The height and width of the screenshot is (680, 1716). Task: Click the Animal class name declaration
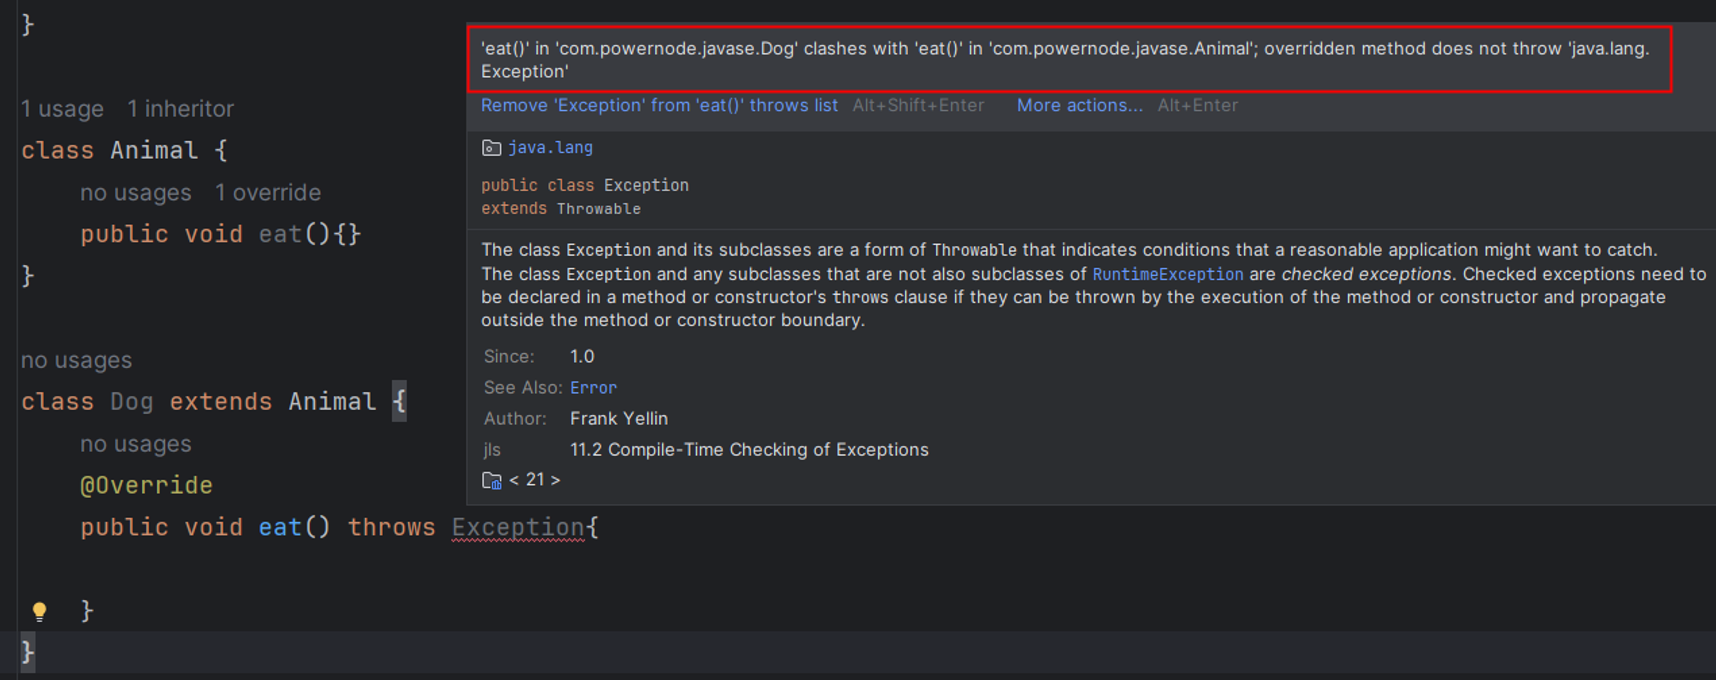click(x=154, y=150)
